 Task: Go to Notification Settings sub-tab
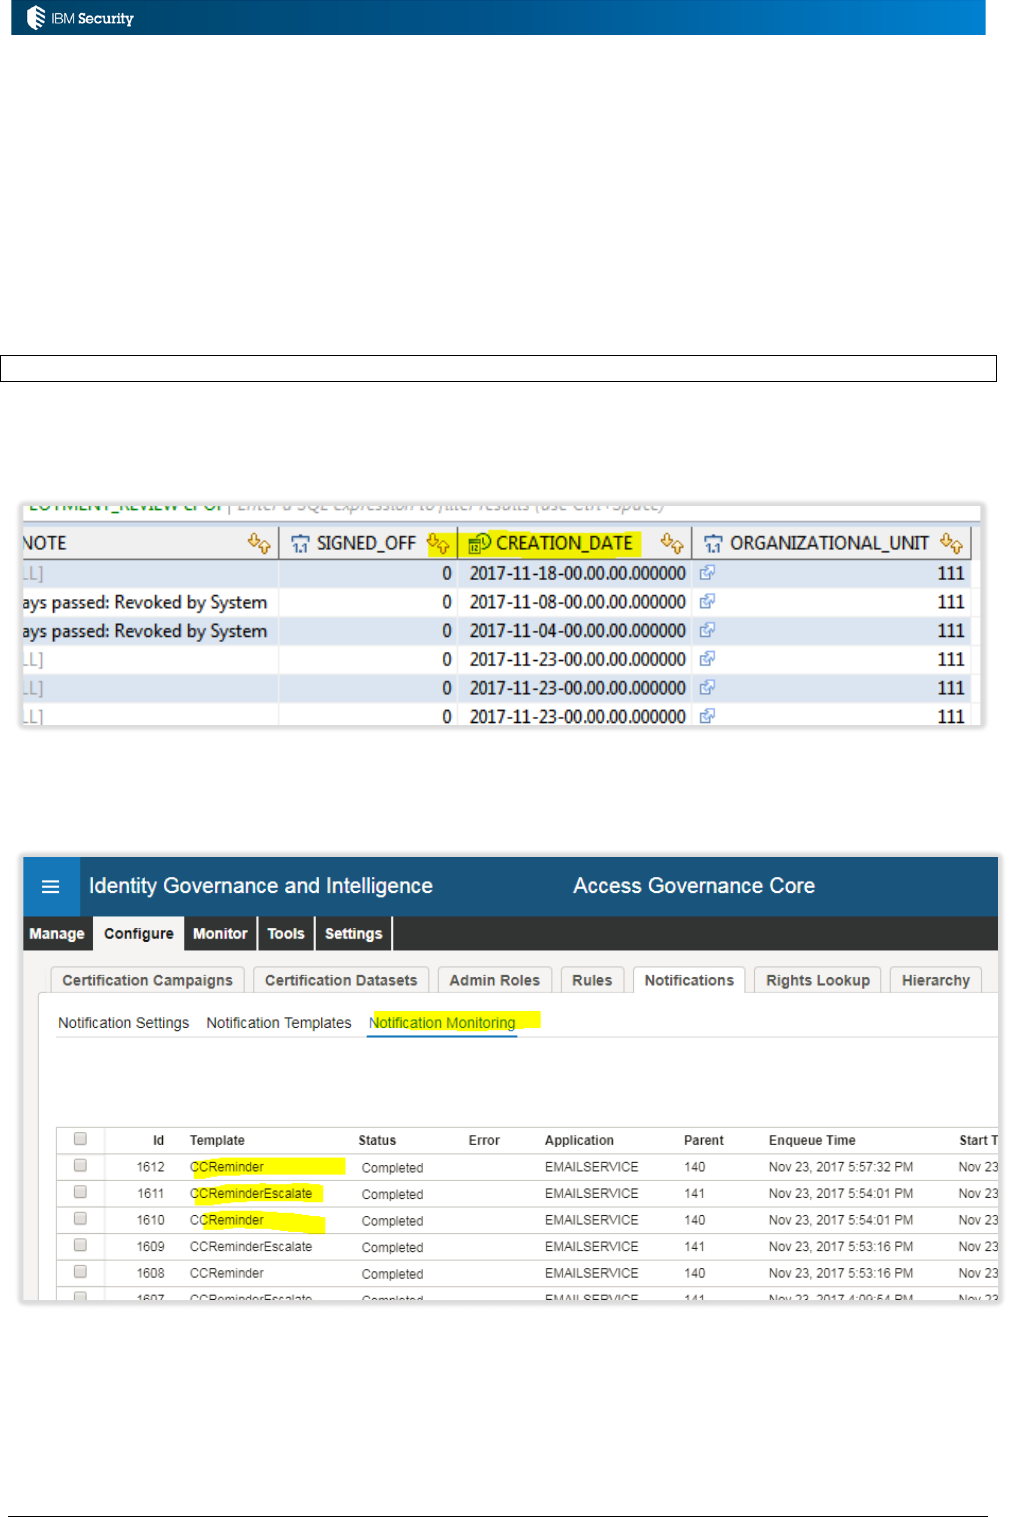(124, 1023)
